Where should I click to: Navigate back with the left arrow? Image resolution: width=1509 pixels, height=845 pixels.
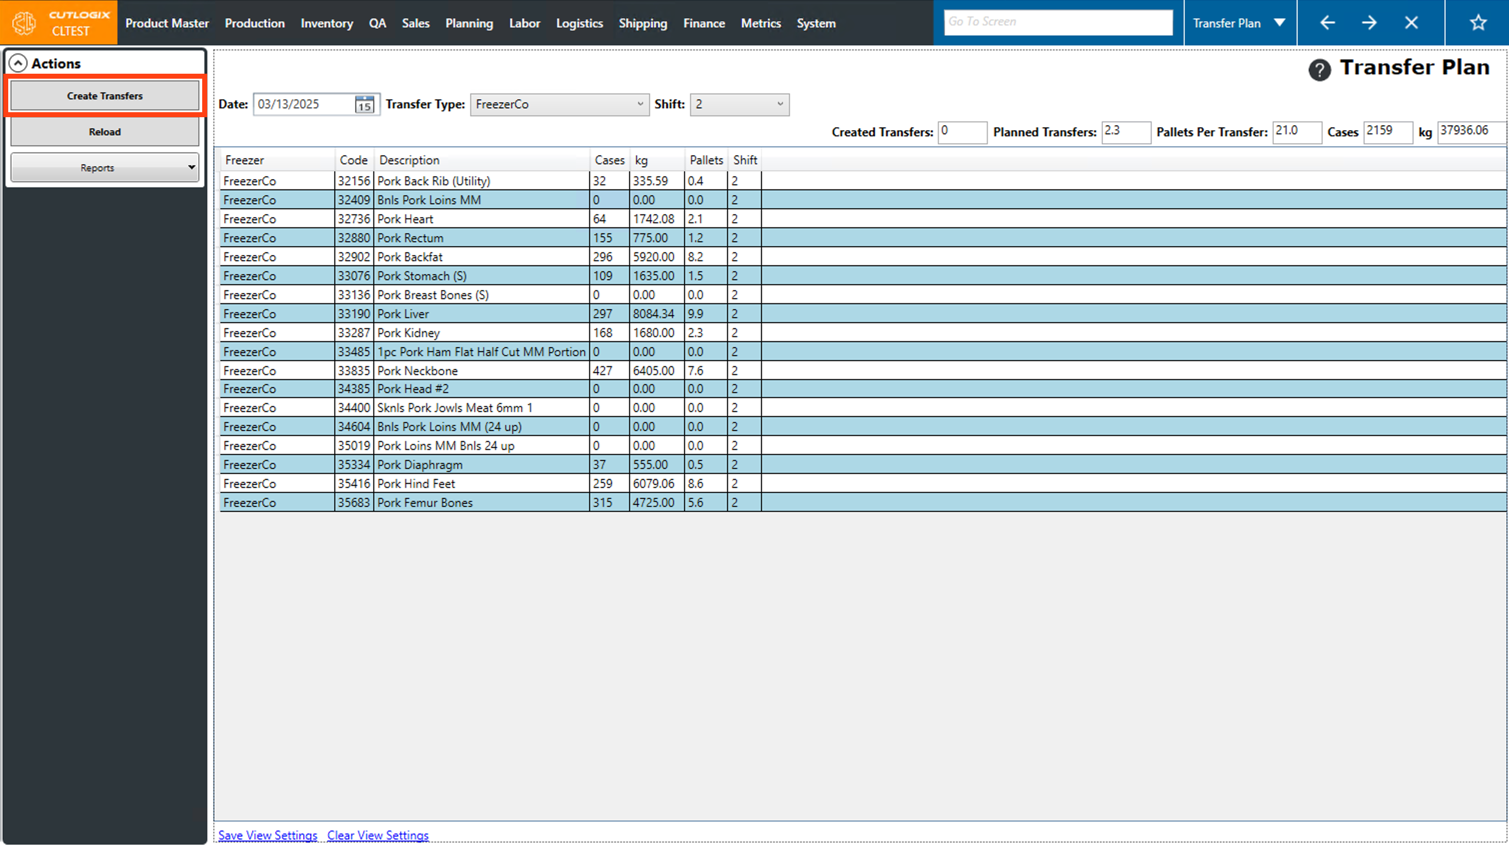click(1327, 23)
